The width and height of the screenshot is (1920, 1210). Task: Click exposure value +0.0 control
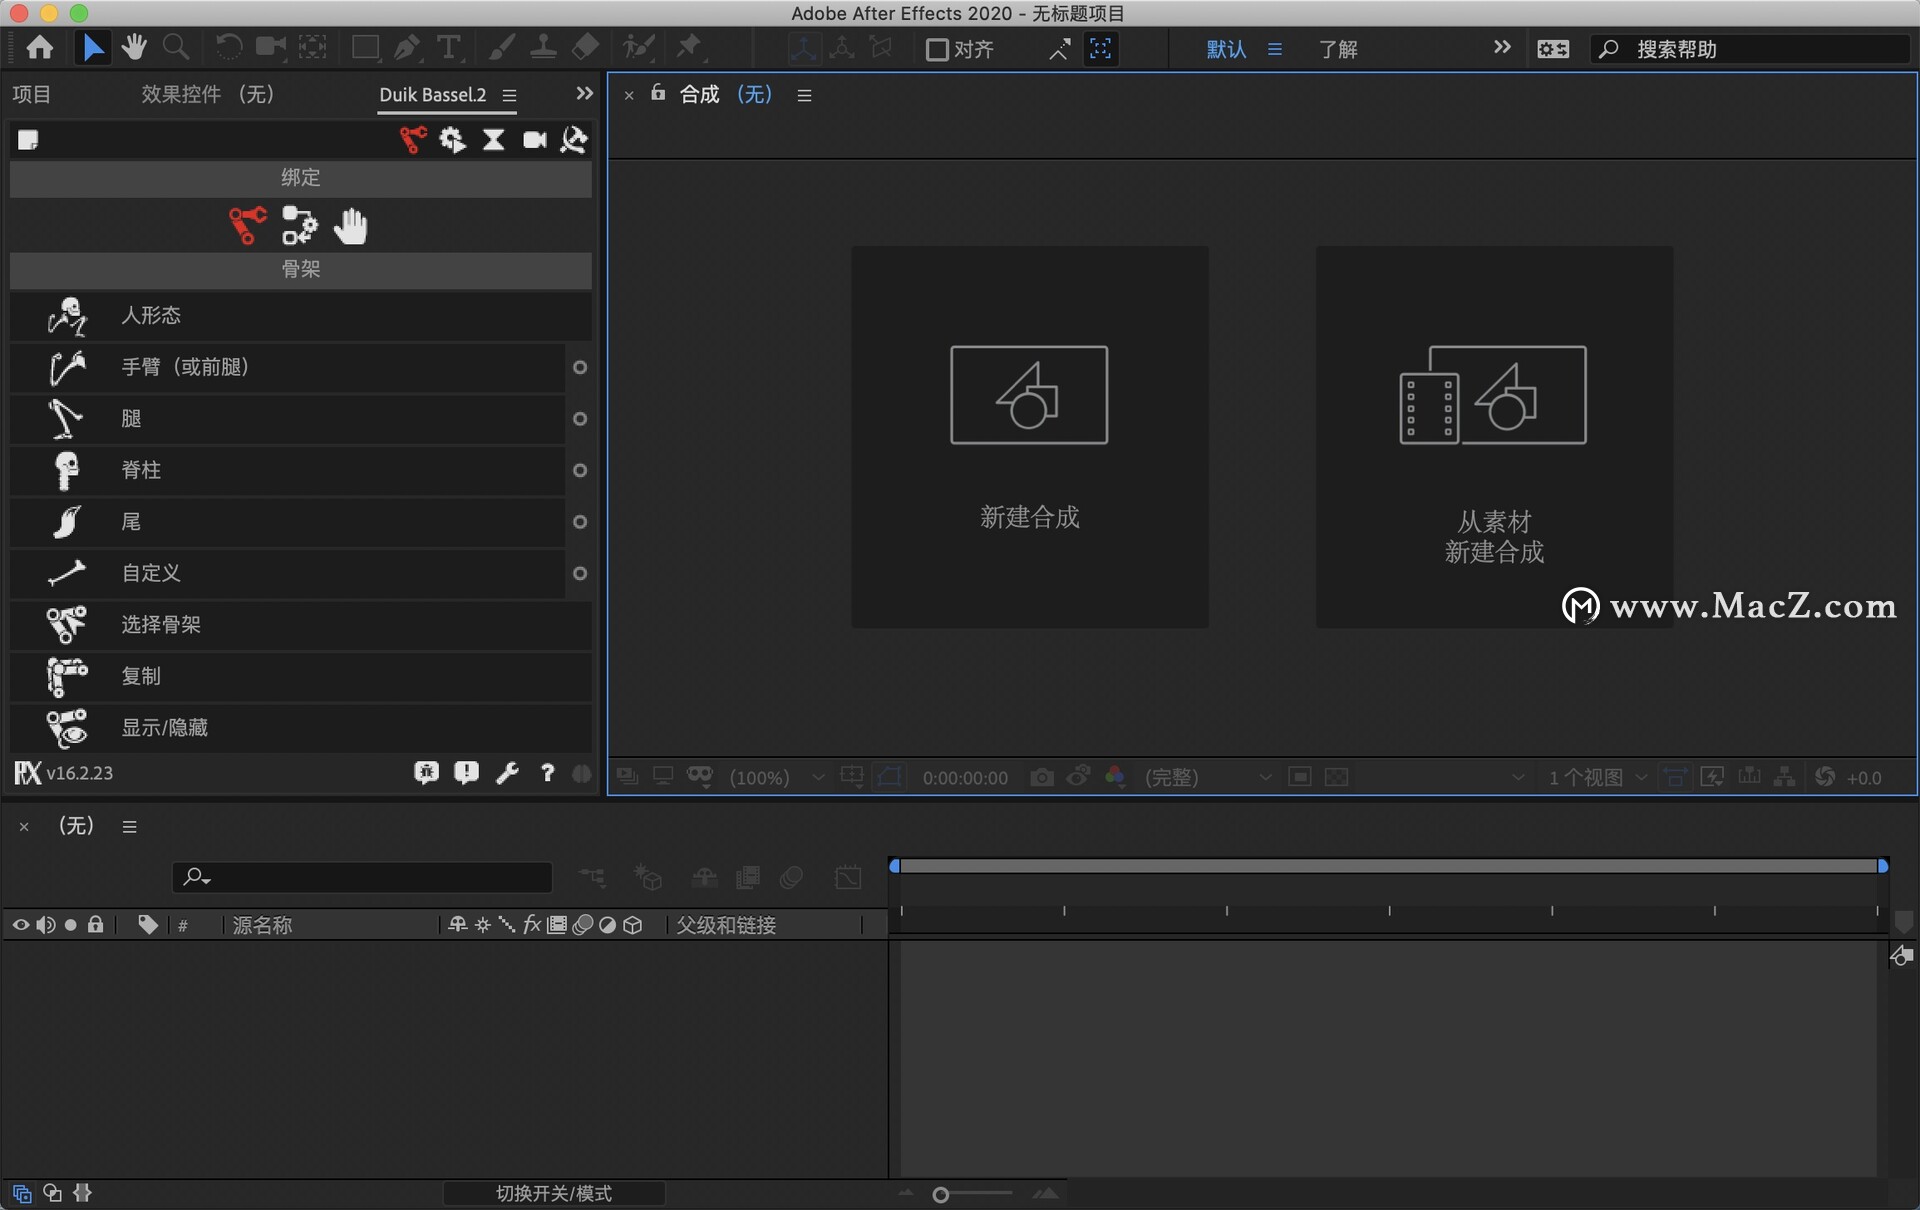pos(1864,778)
